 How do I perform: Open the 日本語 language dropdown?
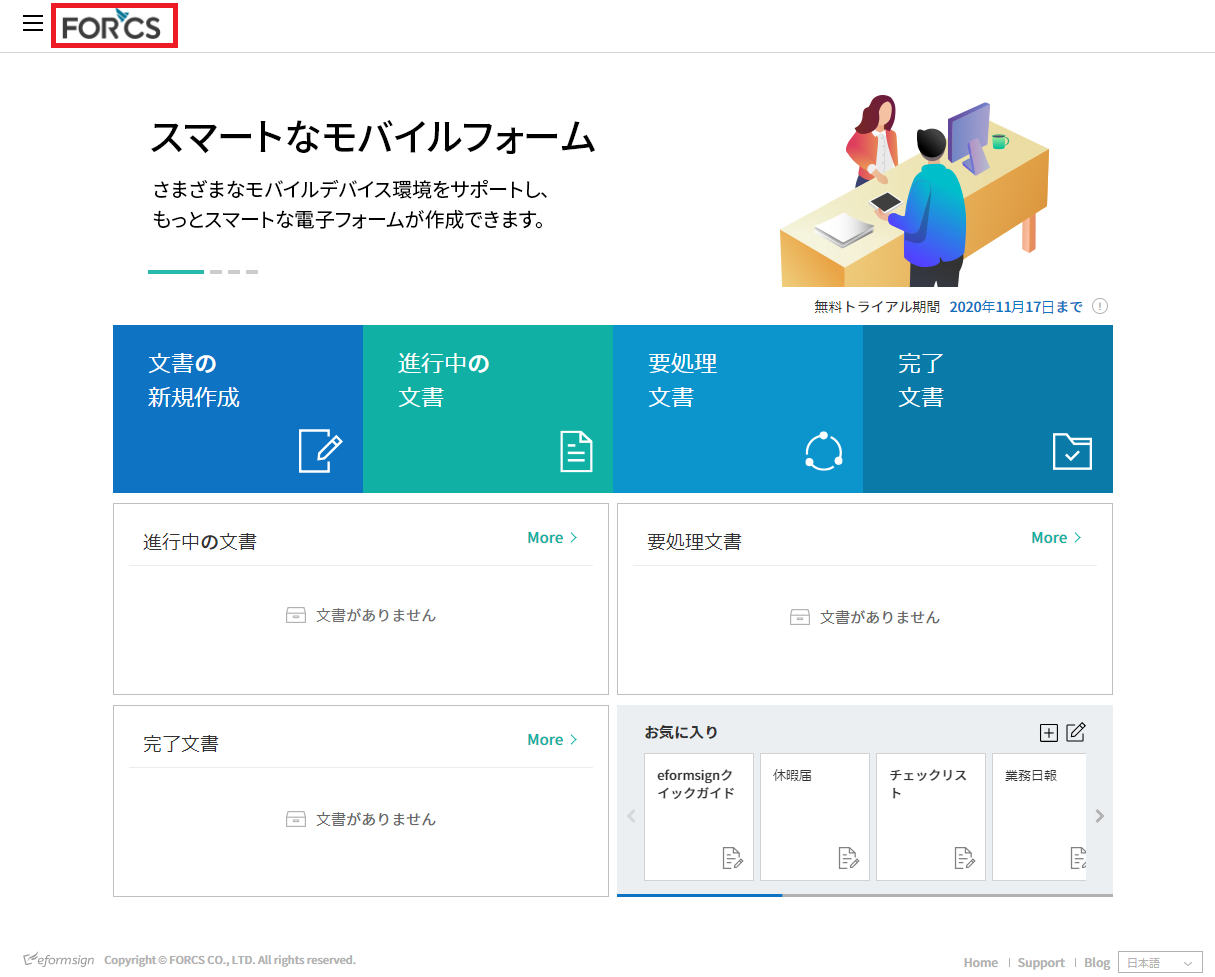click(x=1160, y=963)
